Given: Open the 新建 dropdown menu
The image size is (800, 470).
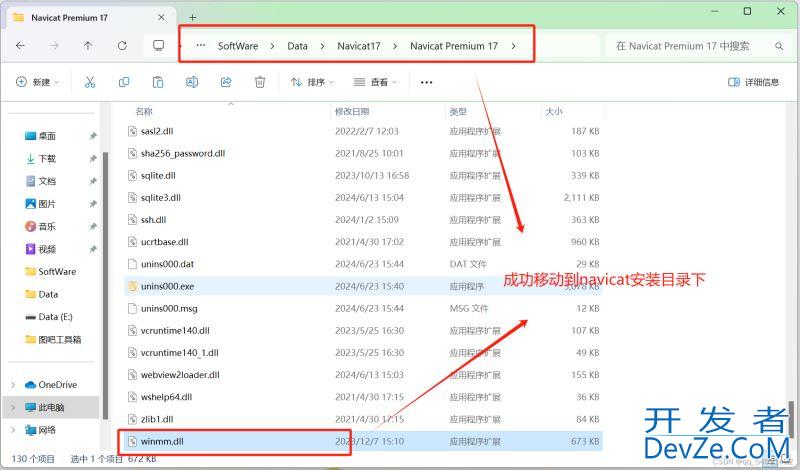Looking at the screenshot, I should pos(38,82).
